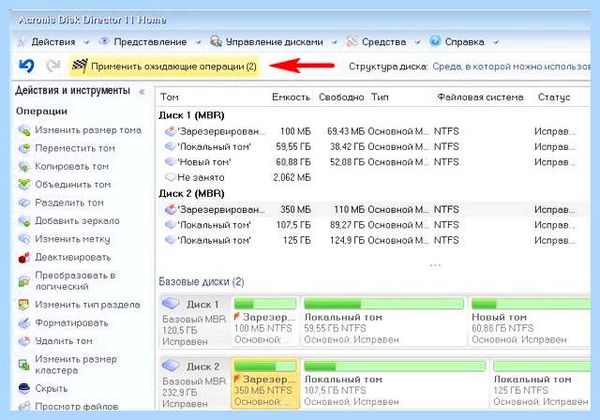Click the greyed Redo arrow icon

click(x=53, y=66)
